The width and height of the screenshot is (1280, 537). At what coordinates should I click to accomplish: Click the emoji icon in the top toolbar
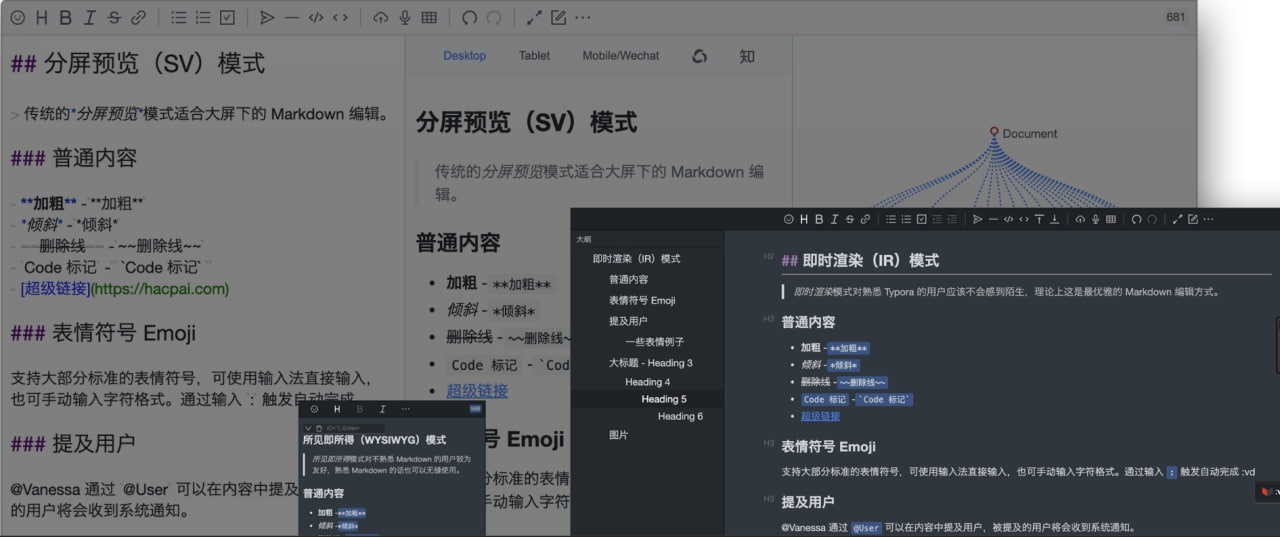[x=17, y=18]
